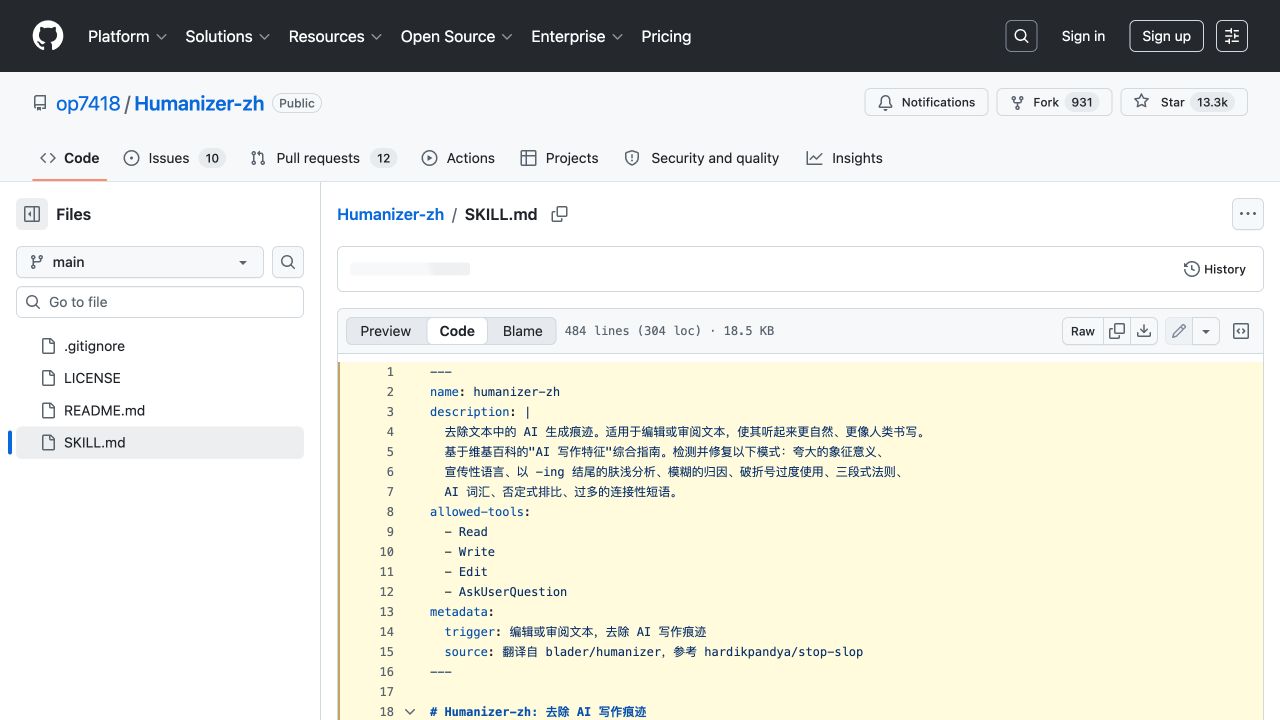Copy the SKILL.md path icon
1280x720 pixels.
(x=560, y=214)
